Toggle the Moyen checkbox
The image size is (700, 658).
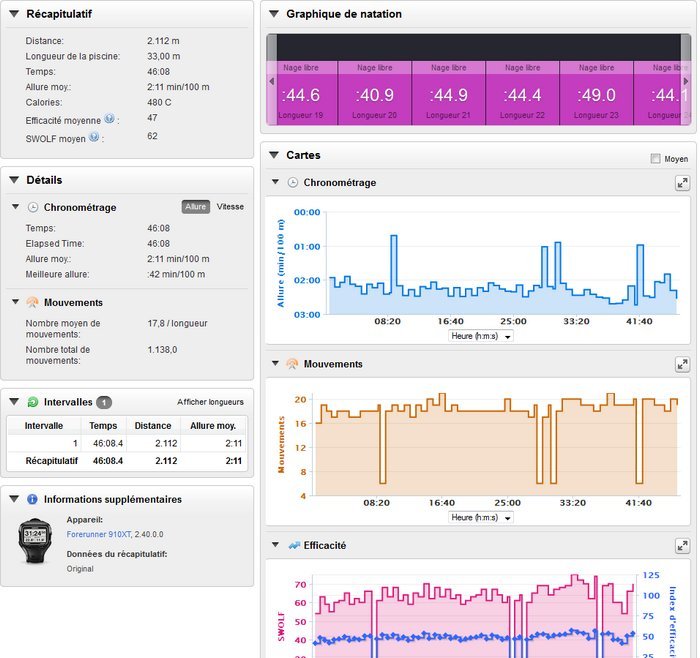[x=655, y=158]
